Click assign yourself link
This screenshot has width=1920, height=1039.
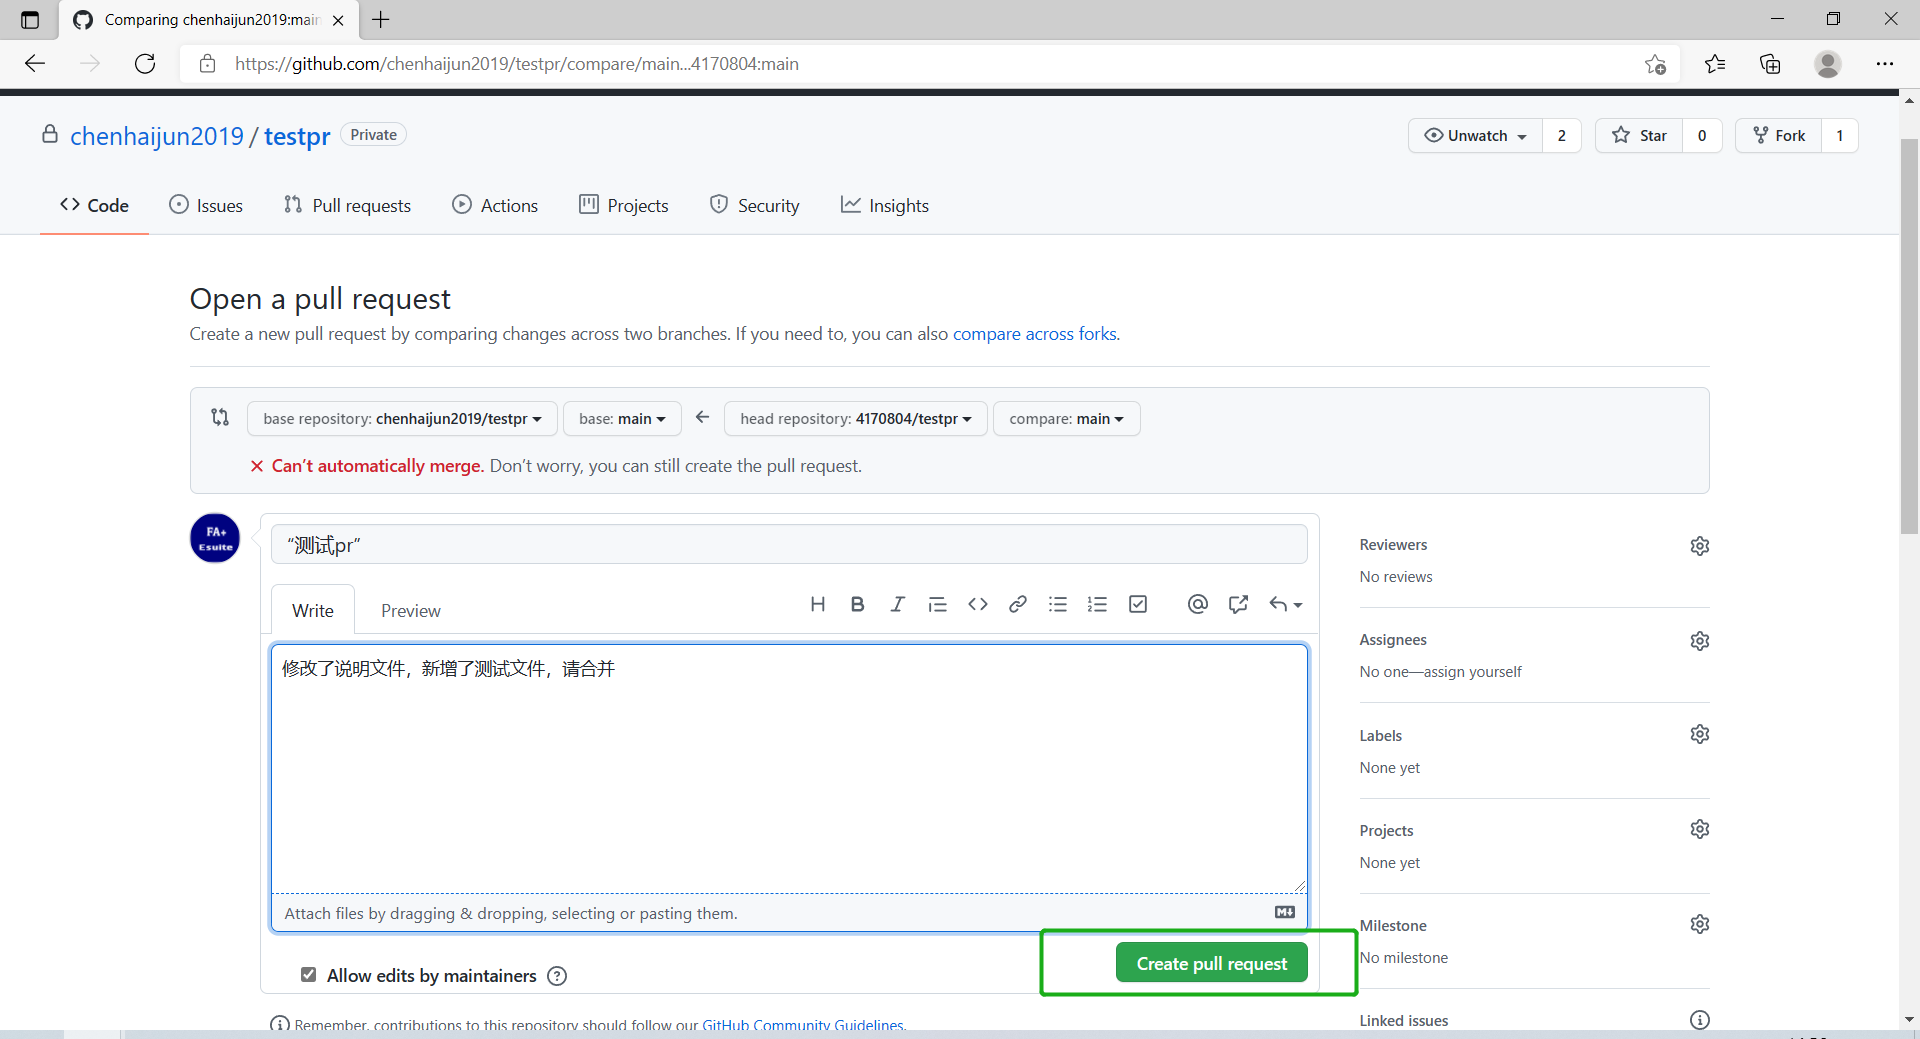(1472, 672)
